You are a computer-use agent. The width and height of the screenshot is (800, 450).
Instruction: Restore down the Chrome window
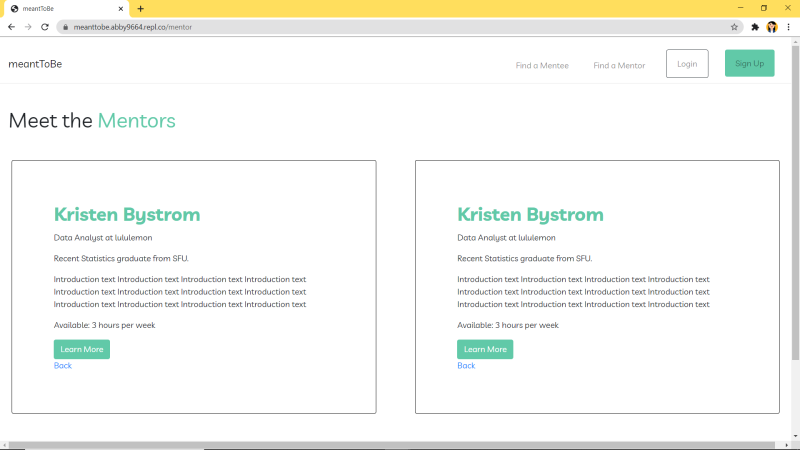pyautogui.click(x=764, y=8)
